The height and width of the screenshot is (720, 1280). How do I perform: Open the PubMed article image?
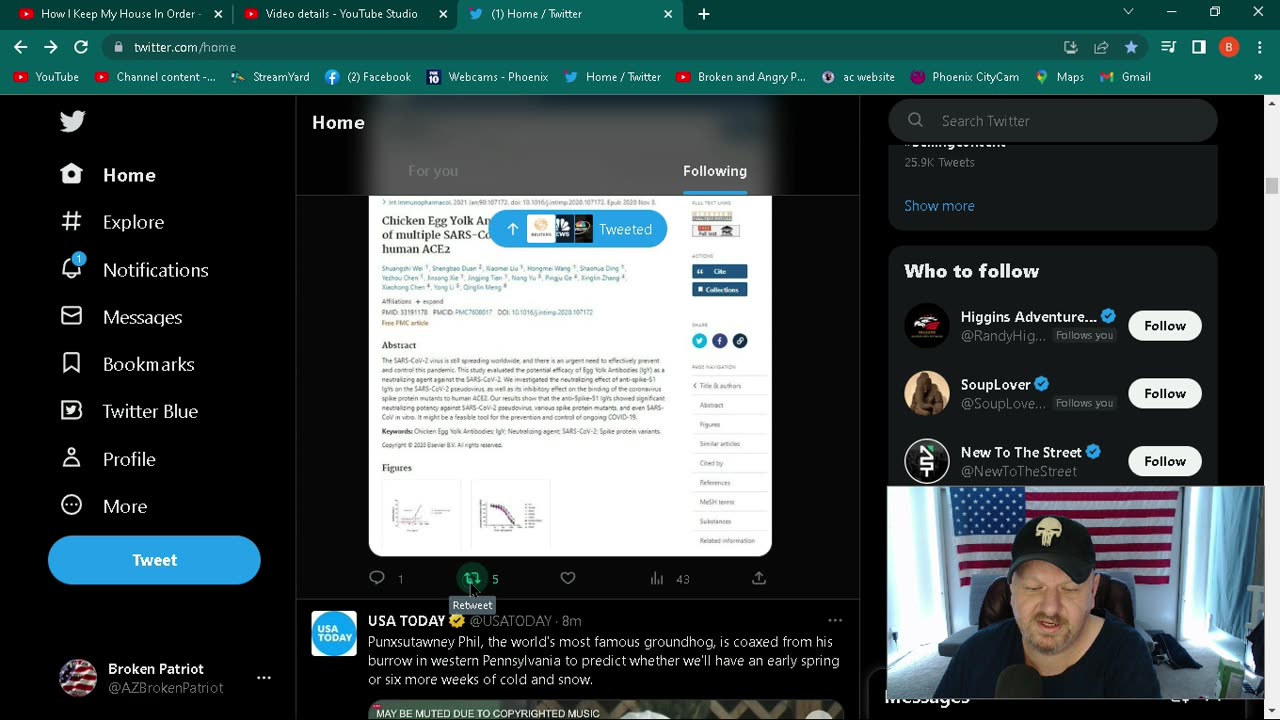[x=570, y=376]
